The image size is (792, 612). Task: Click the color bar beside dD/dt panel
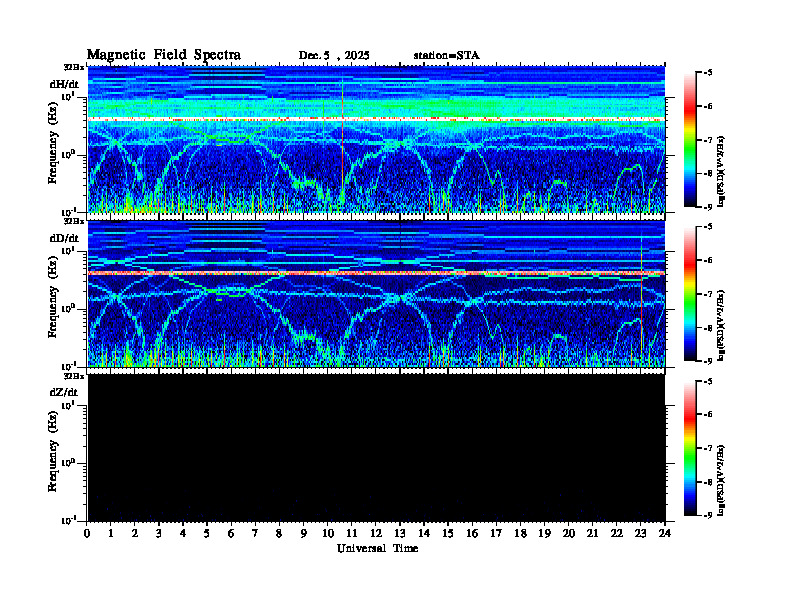(690, 294)
